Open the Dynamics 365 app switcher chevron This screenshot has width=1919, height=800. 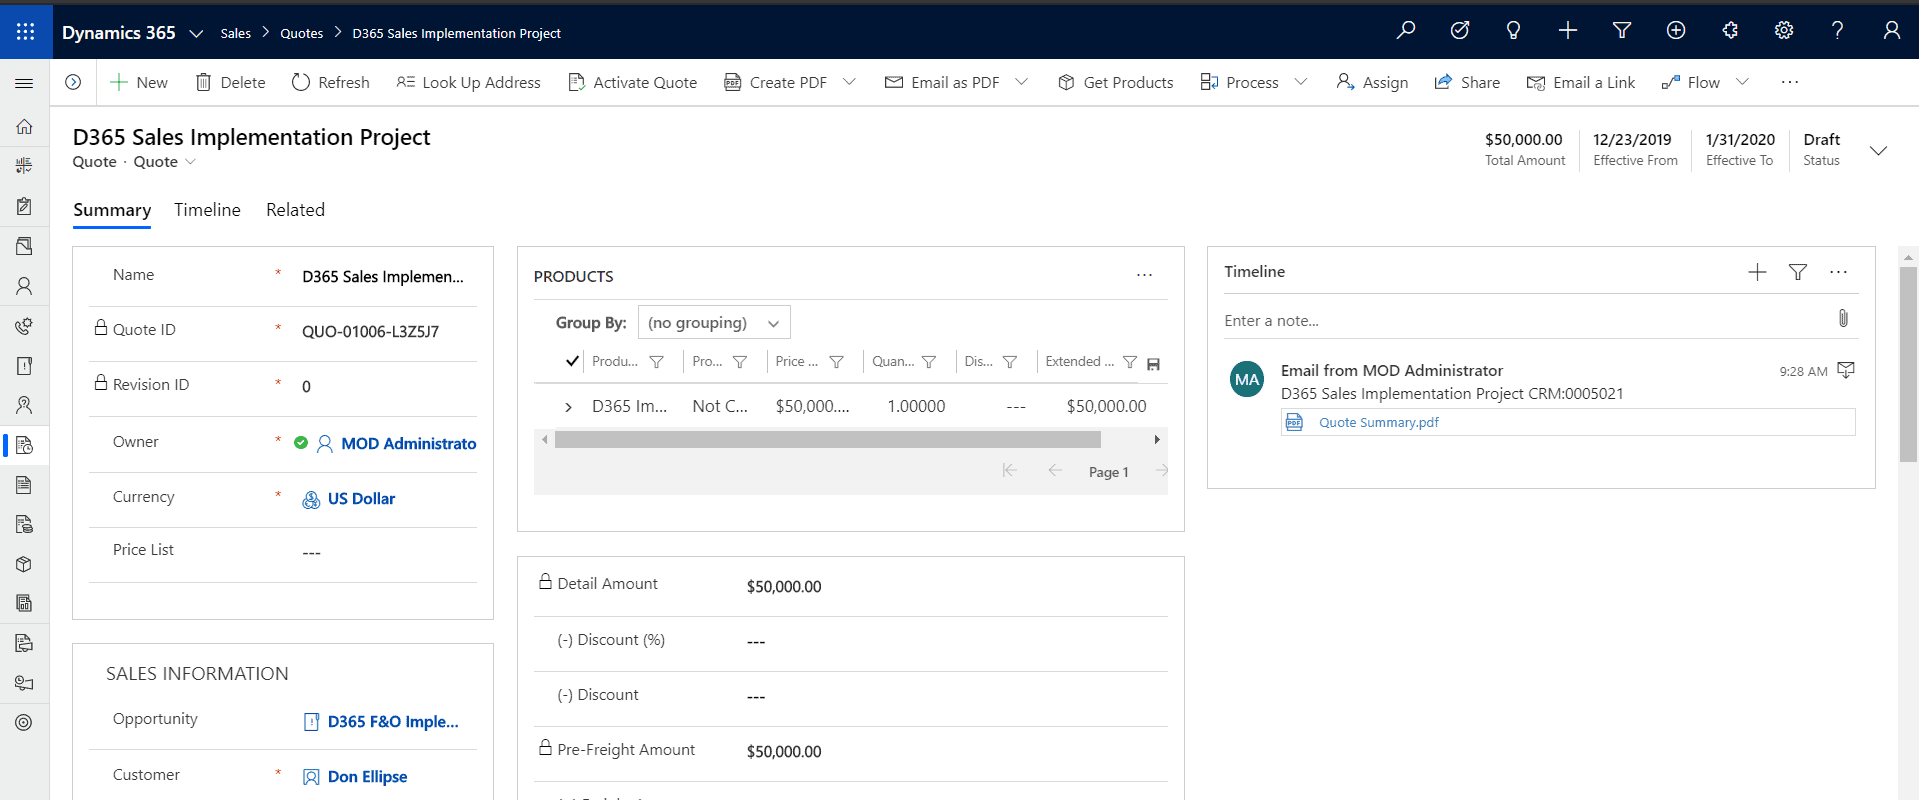click(x=197, y=33)
